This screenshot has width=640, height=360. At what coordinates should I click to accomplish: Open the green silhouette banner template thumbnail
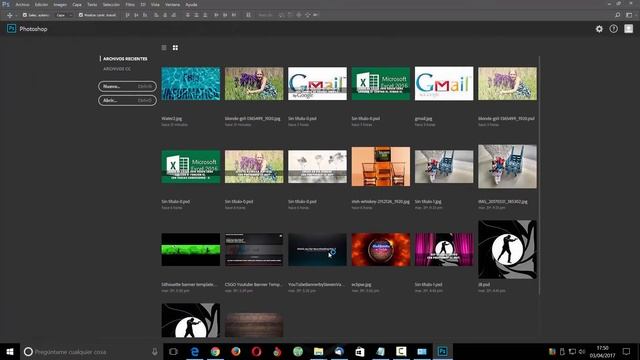tap(191, 249)
